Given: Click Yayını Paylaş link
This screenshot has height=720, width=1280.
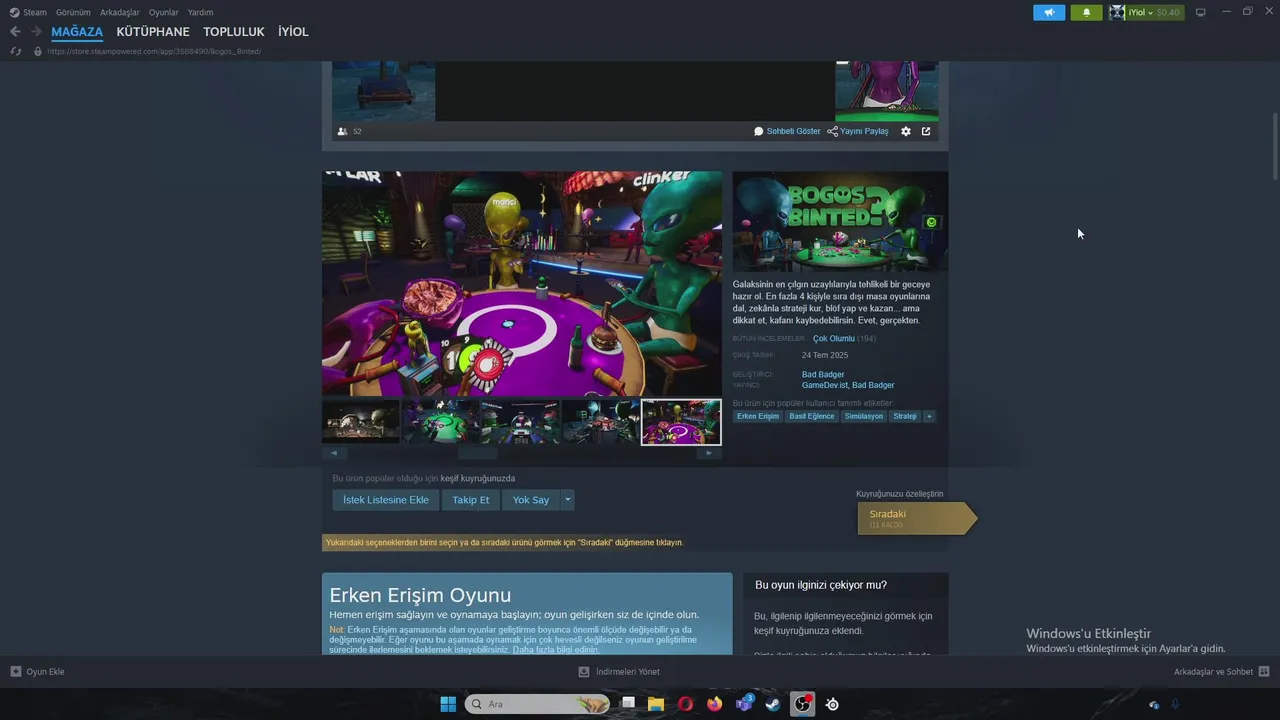Looking at the screenshot, I should click(858, 131).
